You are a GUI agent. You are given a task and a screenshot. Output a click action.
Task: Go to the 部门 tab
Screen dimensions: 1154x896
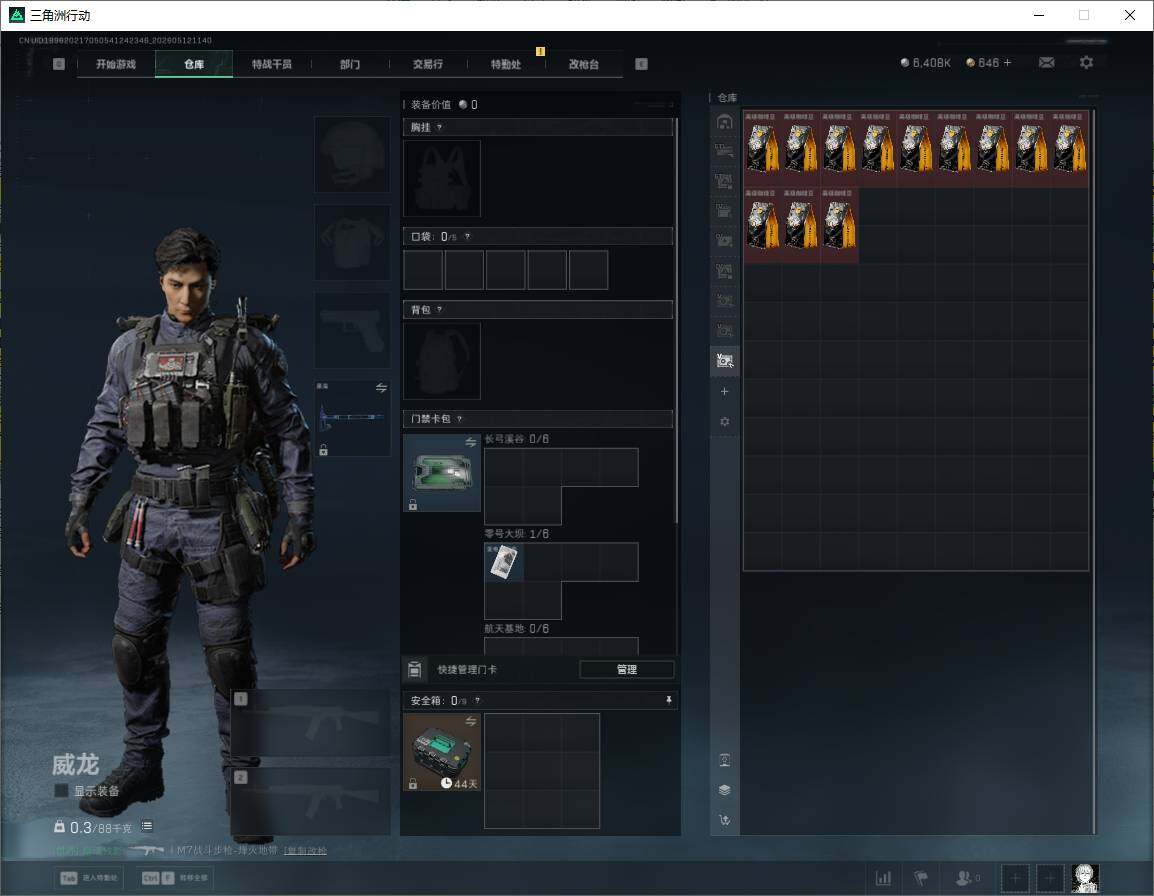click(350, 64)
